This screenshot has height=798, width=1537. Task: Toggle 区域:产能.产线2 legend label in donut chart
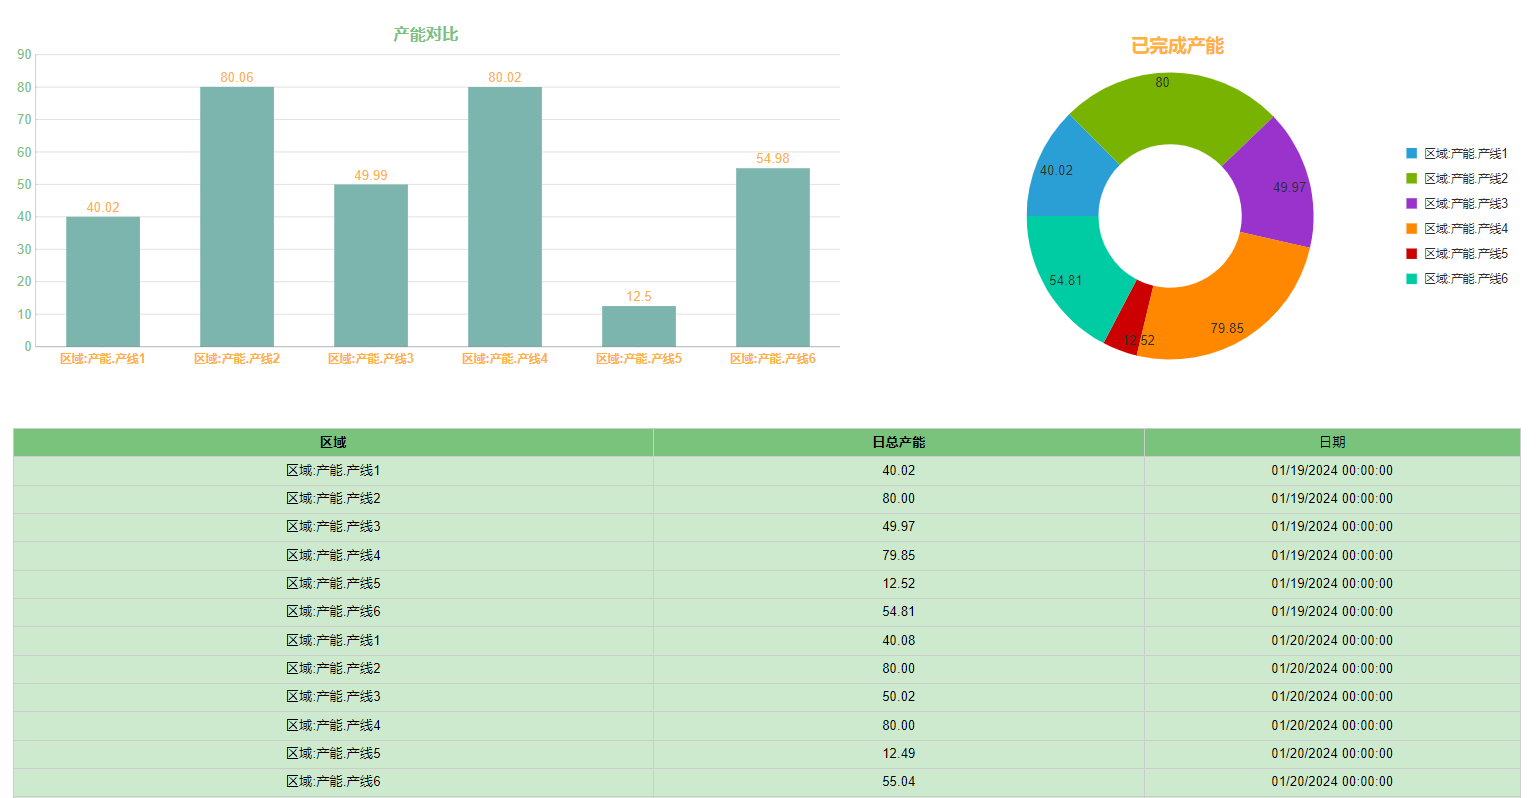pyautogui.click(x=1465, y=179)
